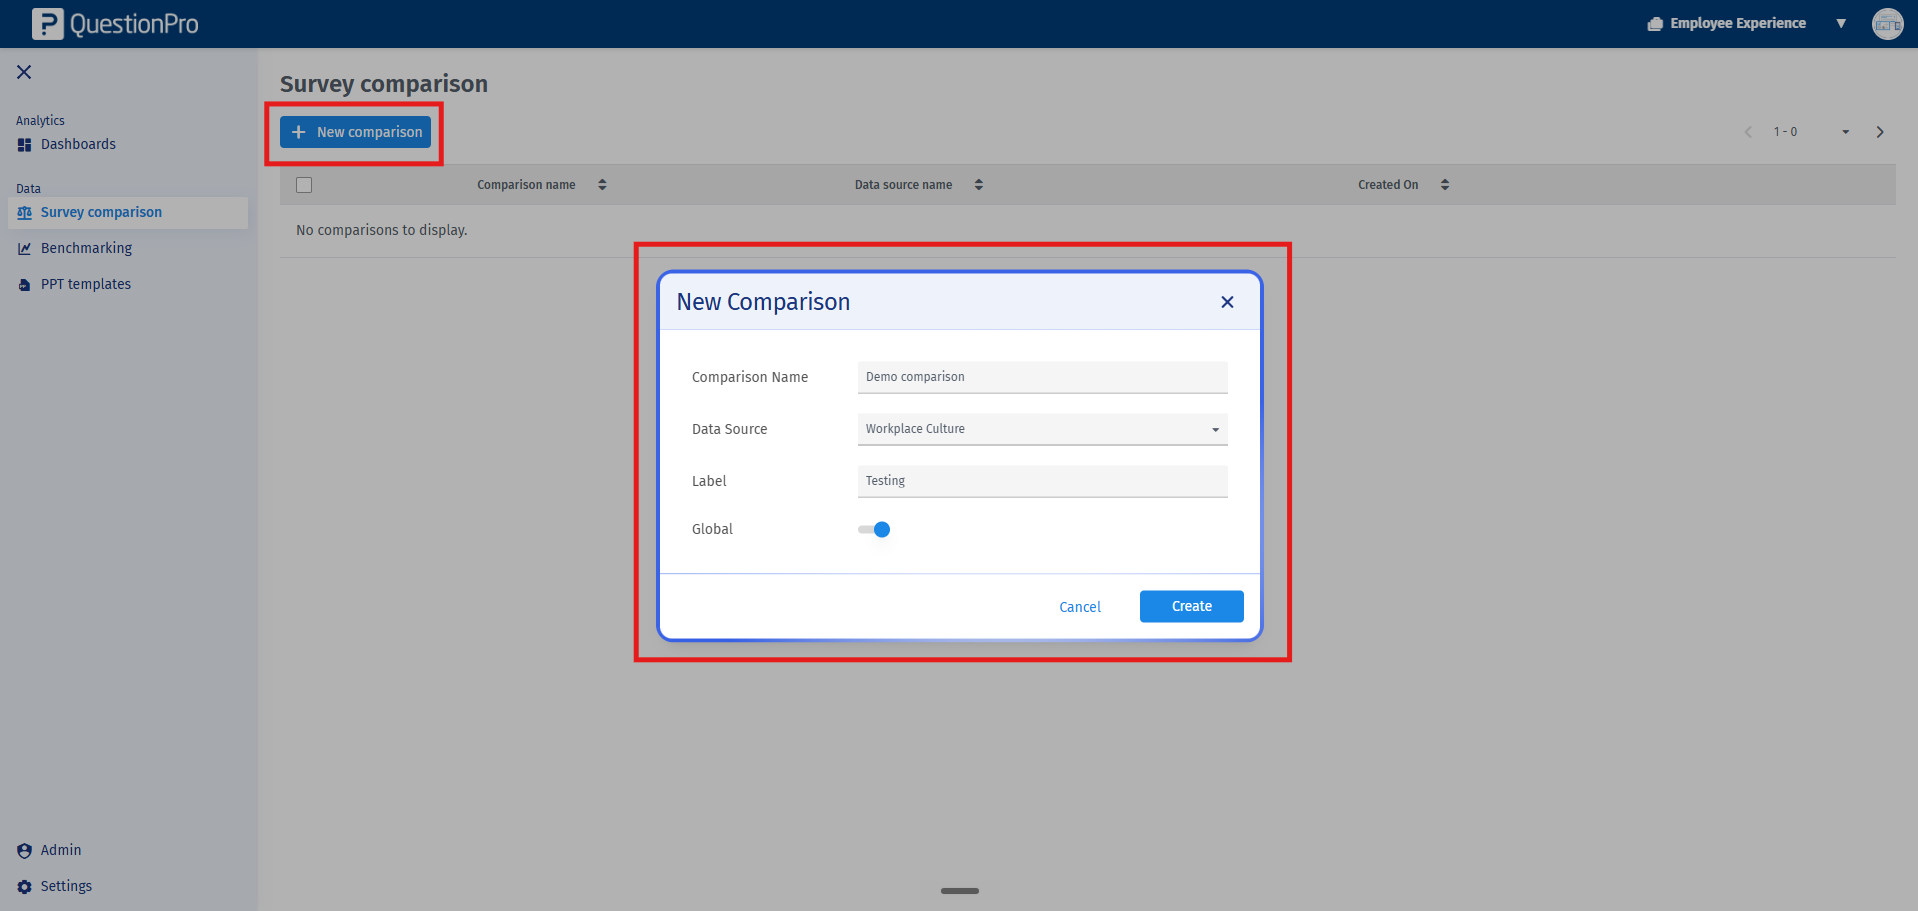Open PPT templates in sidebar
Image resolution: width=1918 pixels, height=911 pixels.
[x=86, y=285]
